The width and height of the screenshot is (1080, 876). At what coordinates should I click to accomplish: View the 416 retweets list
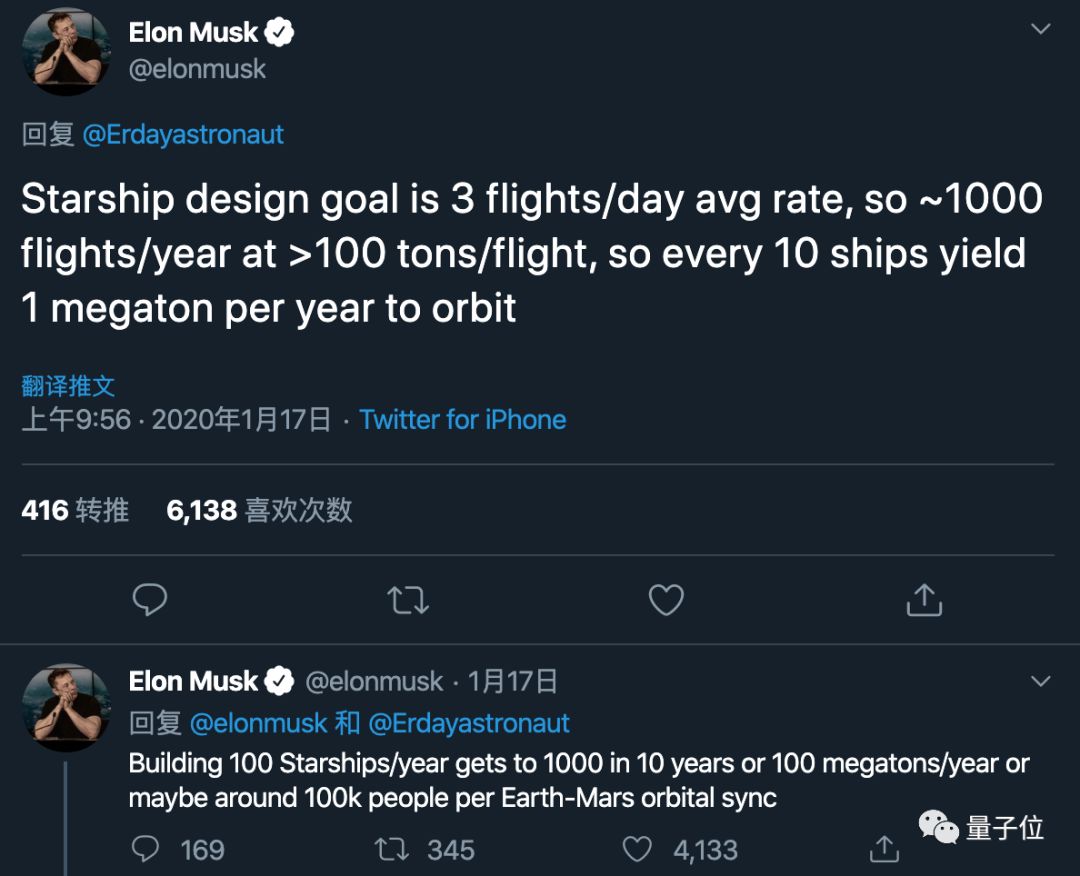coord(75,511)
